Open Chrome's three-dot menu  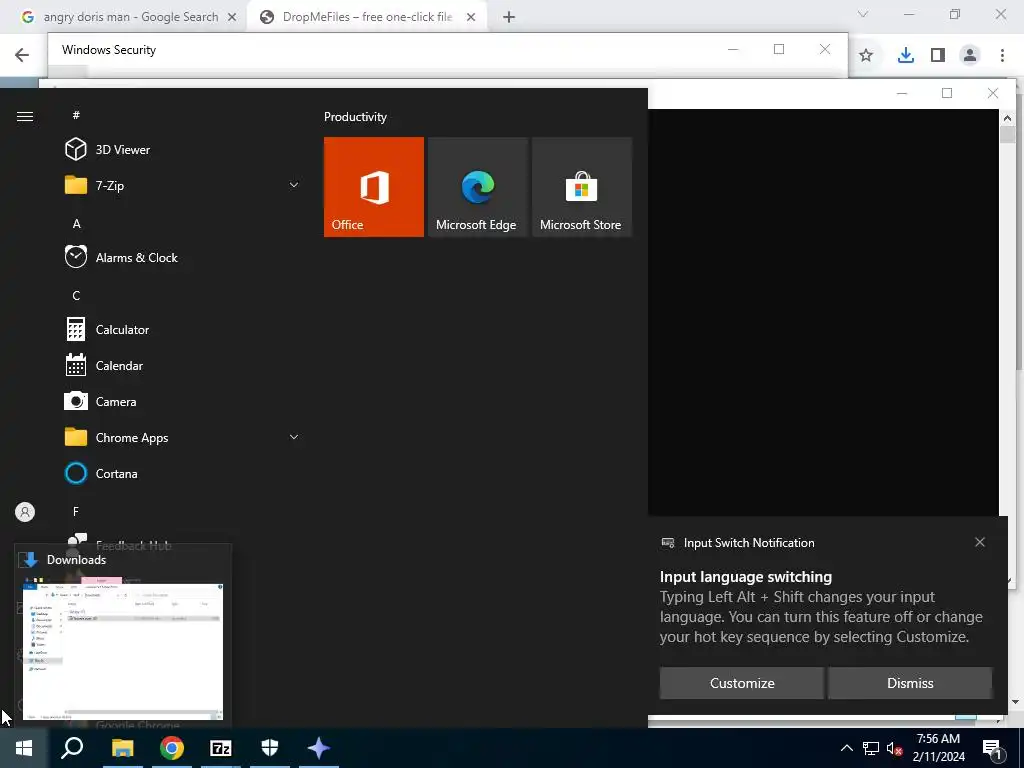tap(1002, 56)
